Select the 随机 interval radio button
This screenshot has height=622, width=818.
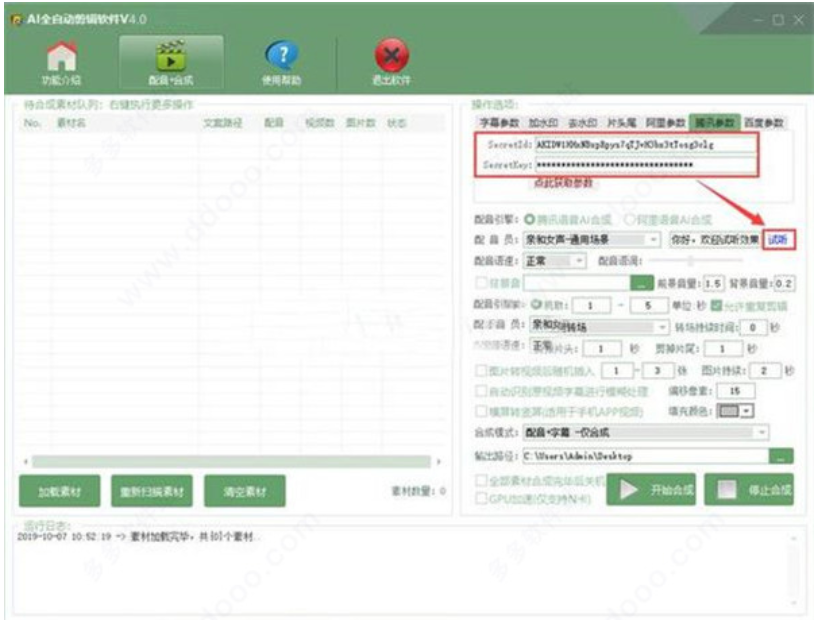[536, 304]
